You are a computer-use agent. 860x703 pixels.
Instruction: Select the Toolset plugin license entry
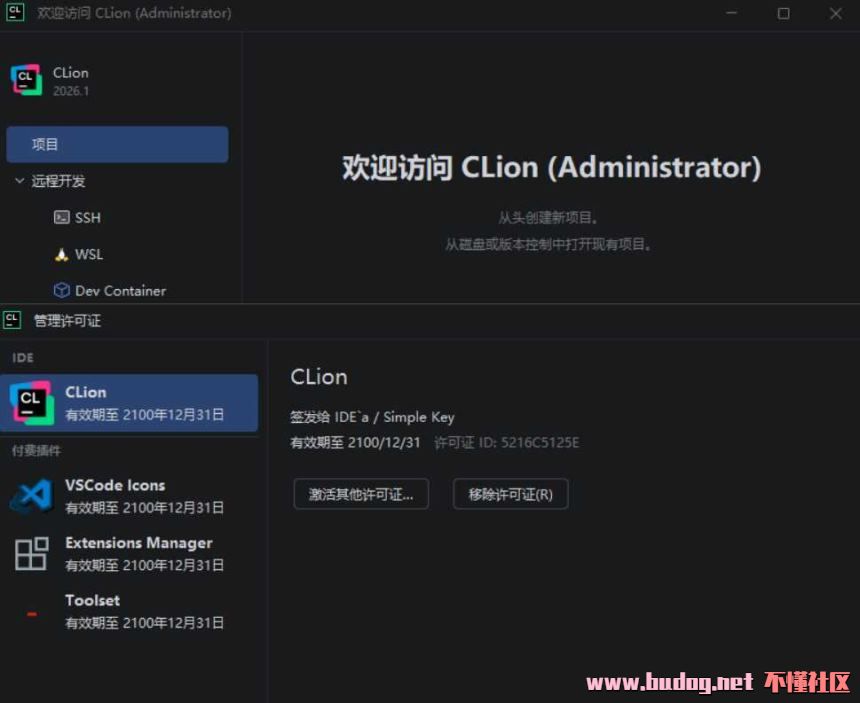[129, 611]
